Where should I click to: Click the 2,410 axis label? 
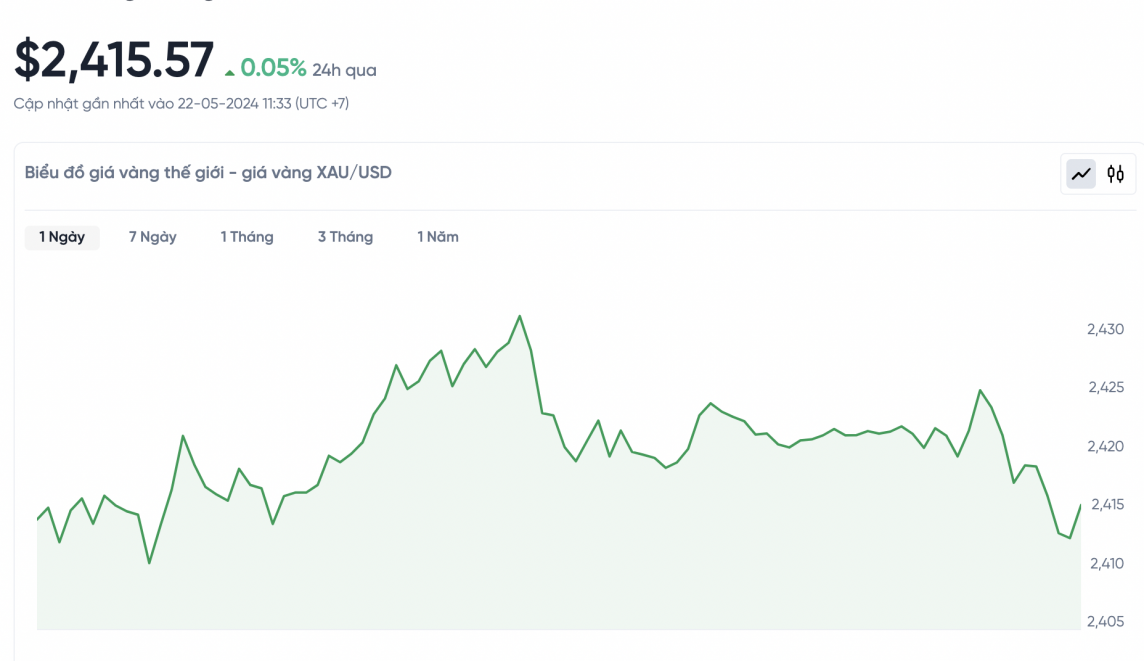tap(1106, 563)
